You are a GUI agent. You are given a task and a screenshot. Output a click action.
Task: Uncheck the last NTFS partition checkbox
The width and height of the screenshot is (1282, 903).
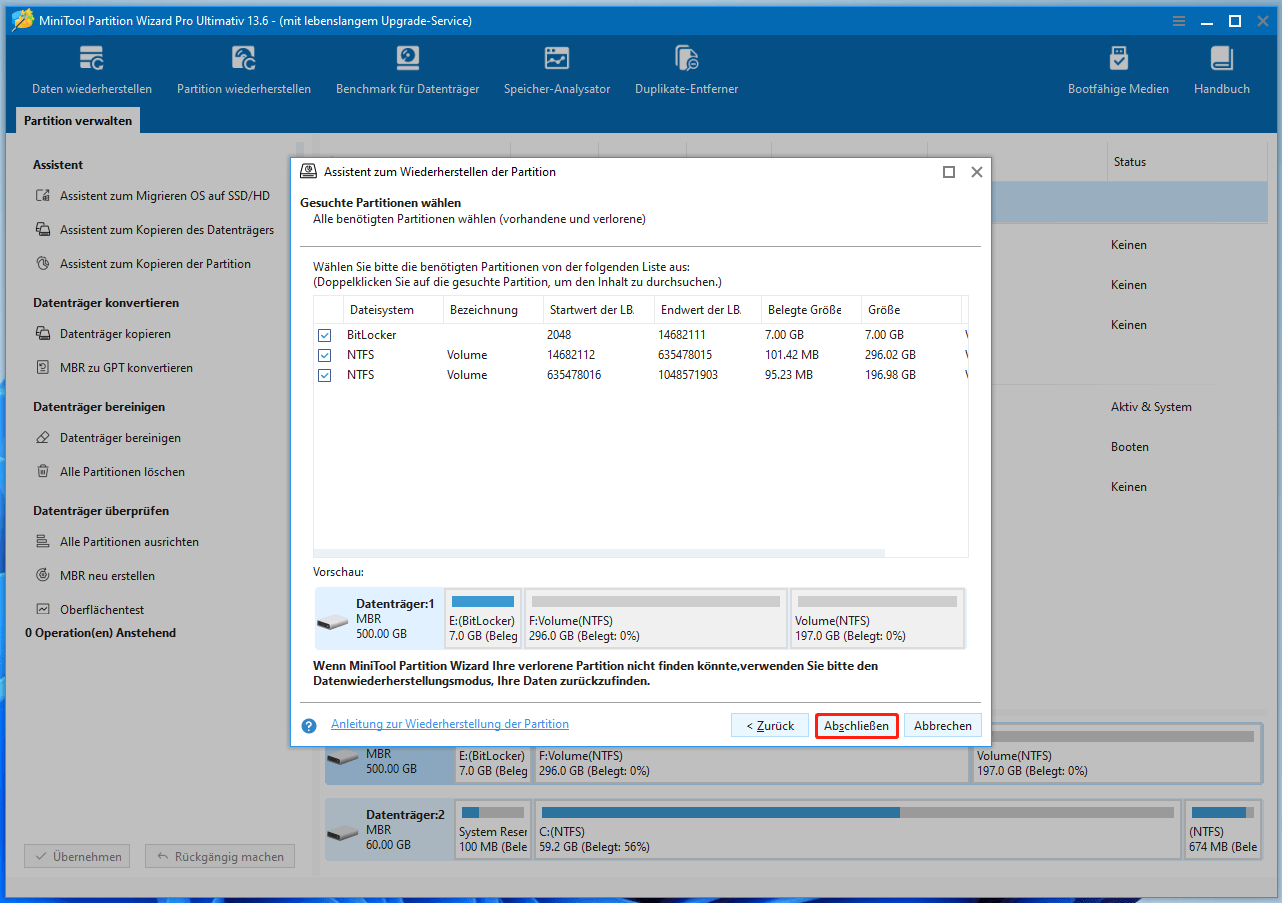tap(324, 375)
